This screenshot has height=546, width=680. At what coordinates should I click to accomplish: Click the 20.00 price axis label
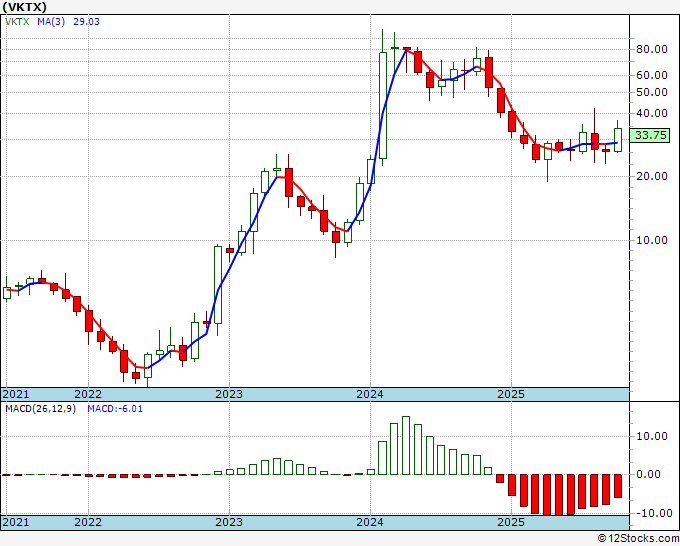pyautogui.click(x=651, y=176)
